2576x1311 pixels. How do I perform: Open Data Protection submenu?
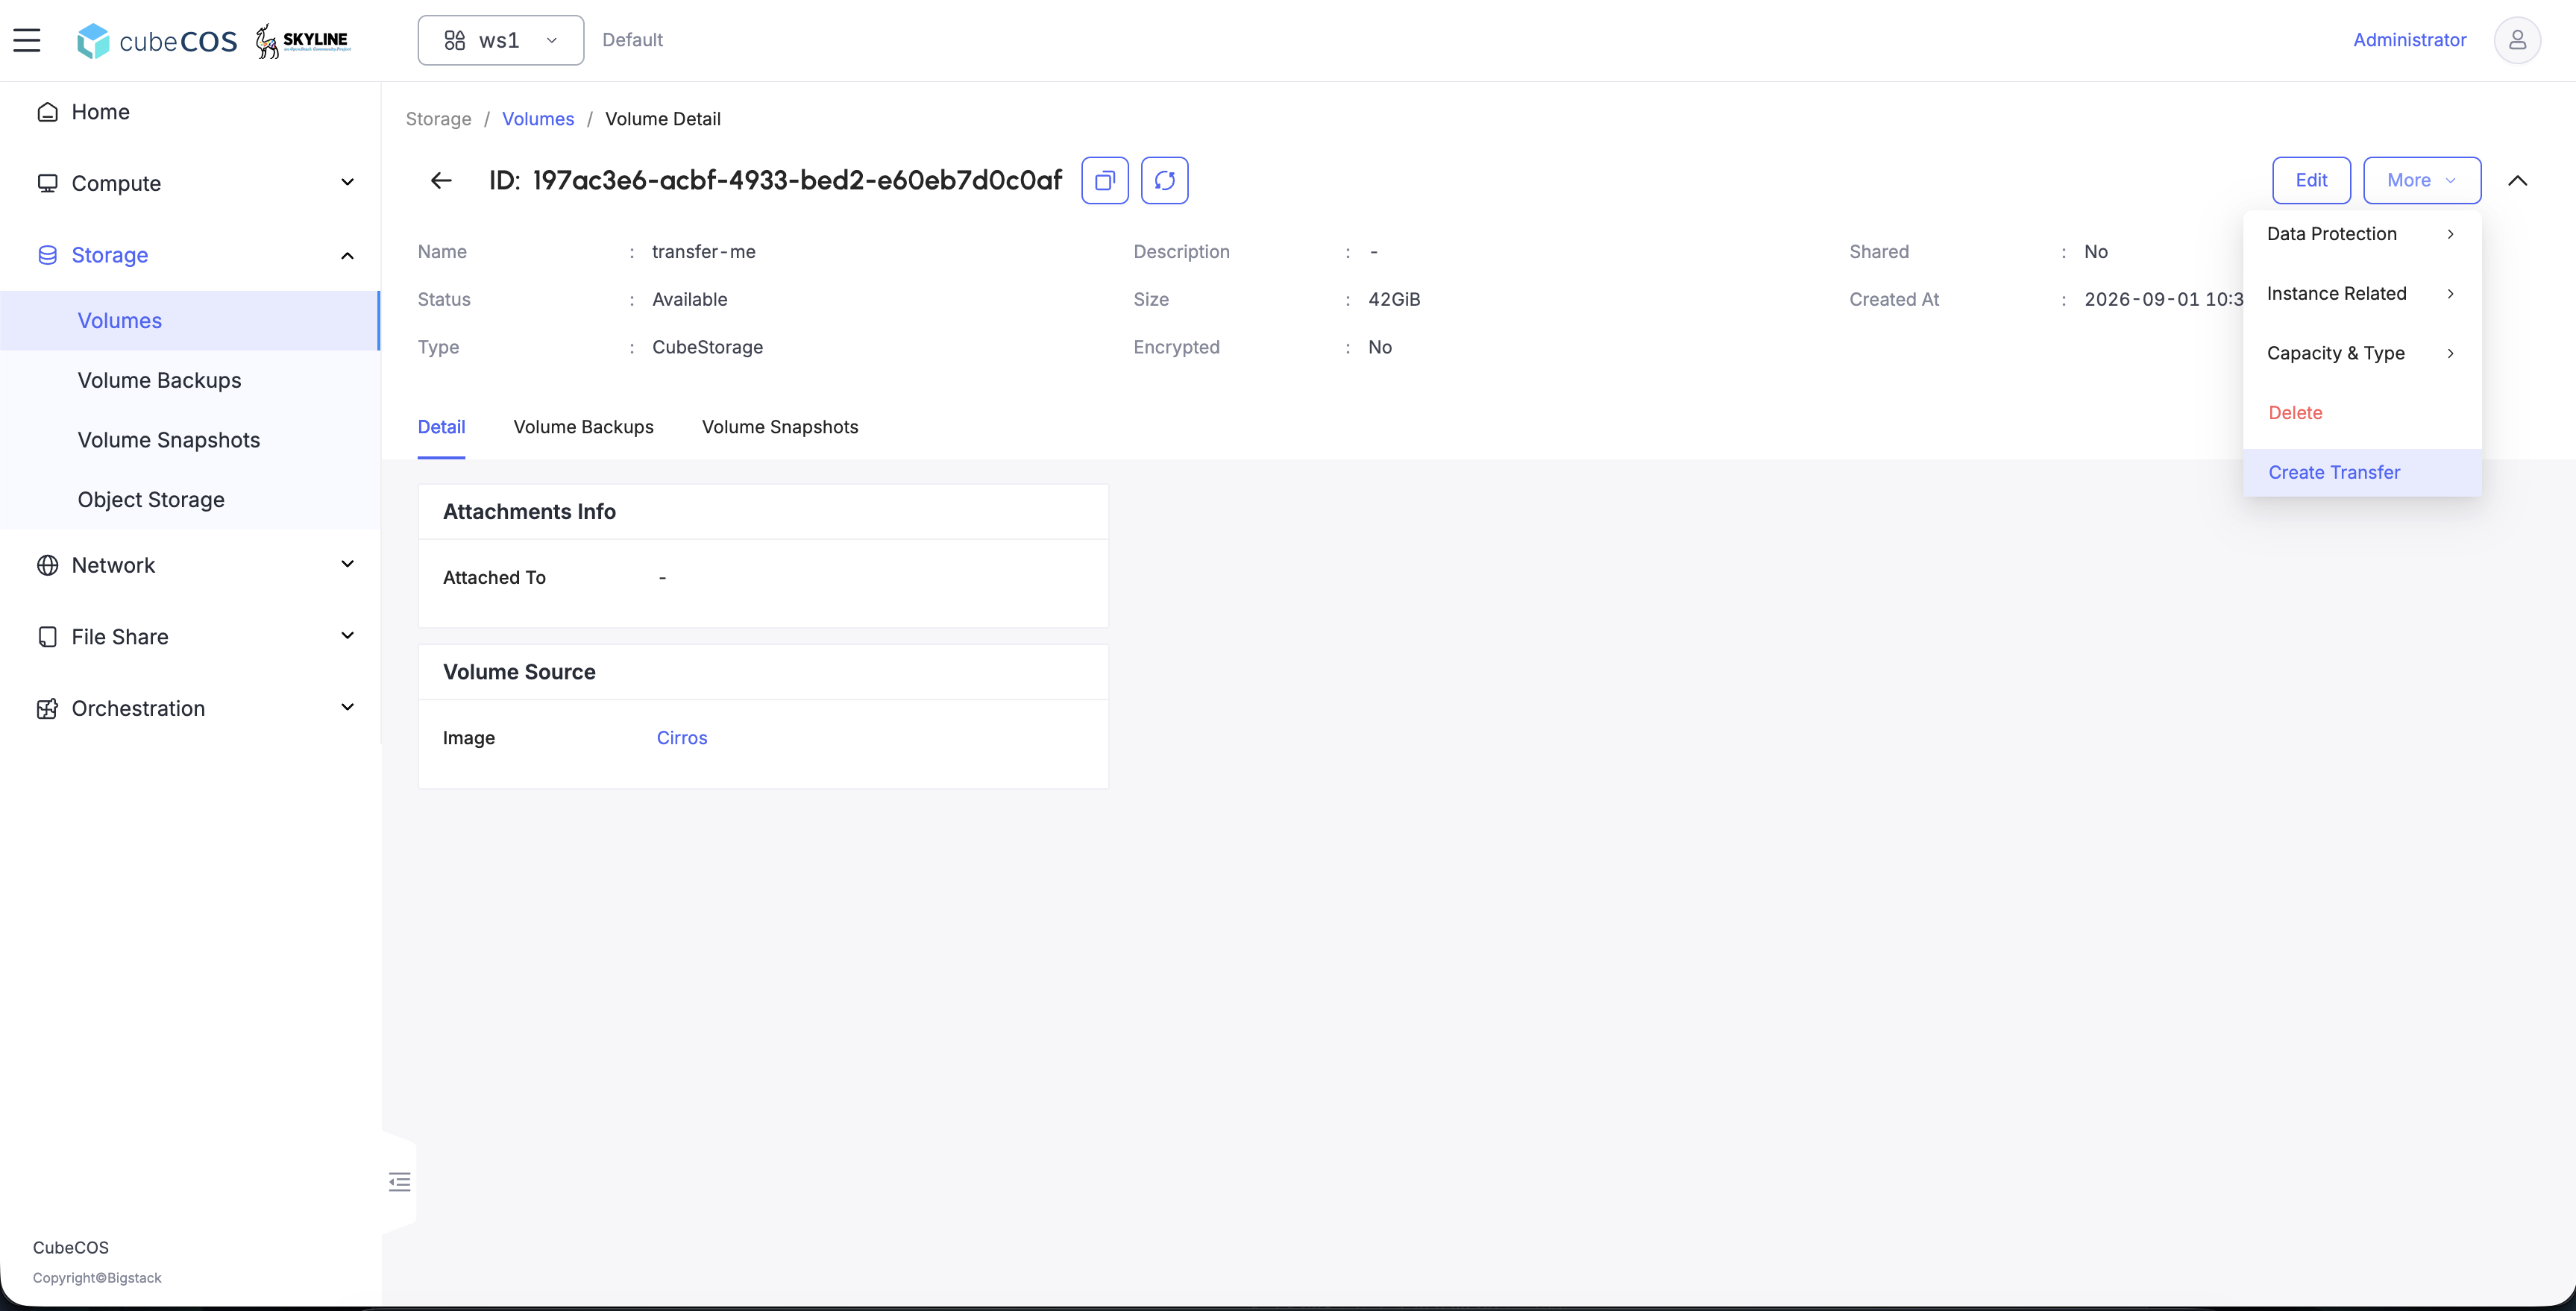(2362, 234)
